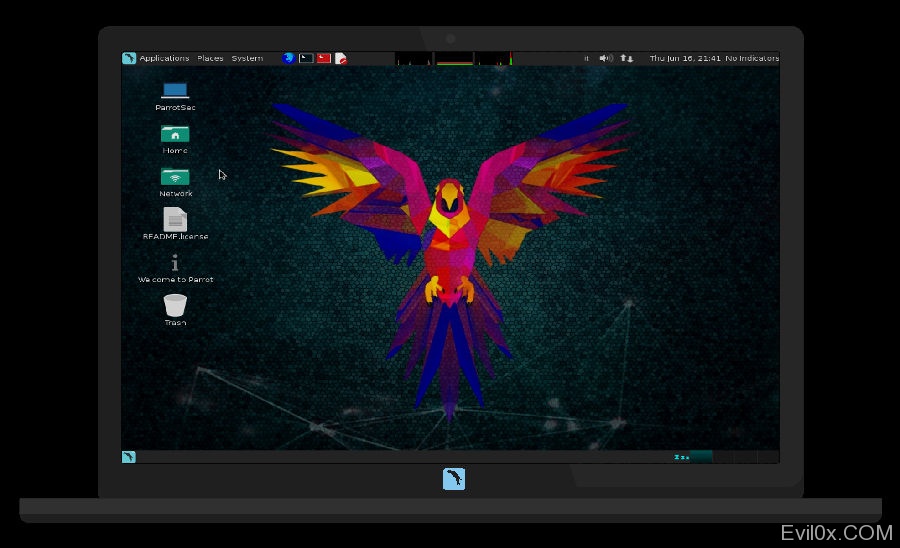Switch to the highlighted first workspace

(701, 457)
